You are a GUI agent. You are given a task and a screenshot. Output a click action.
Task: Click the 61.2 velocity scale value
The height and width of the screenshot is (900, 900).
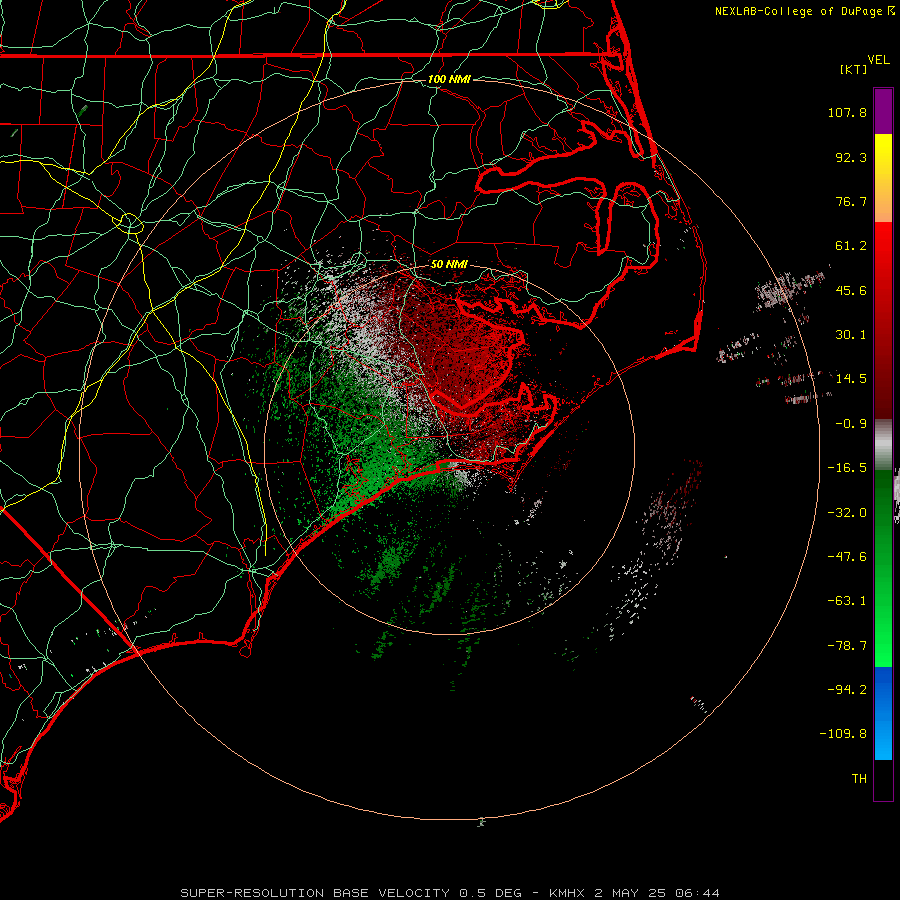point(851,246)
